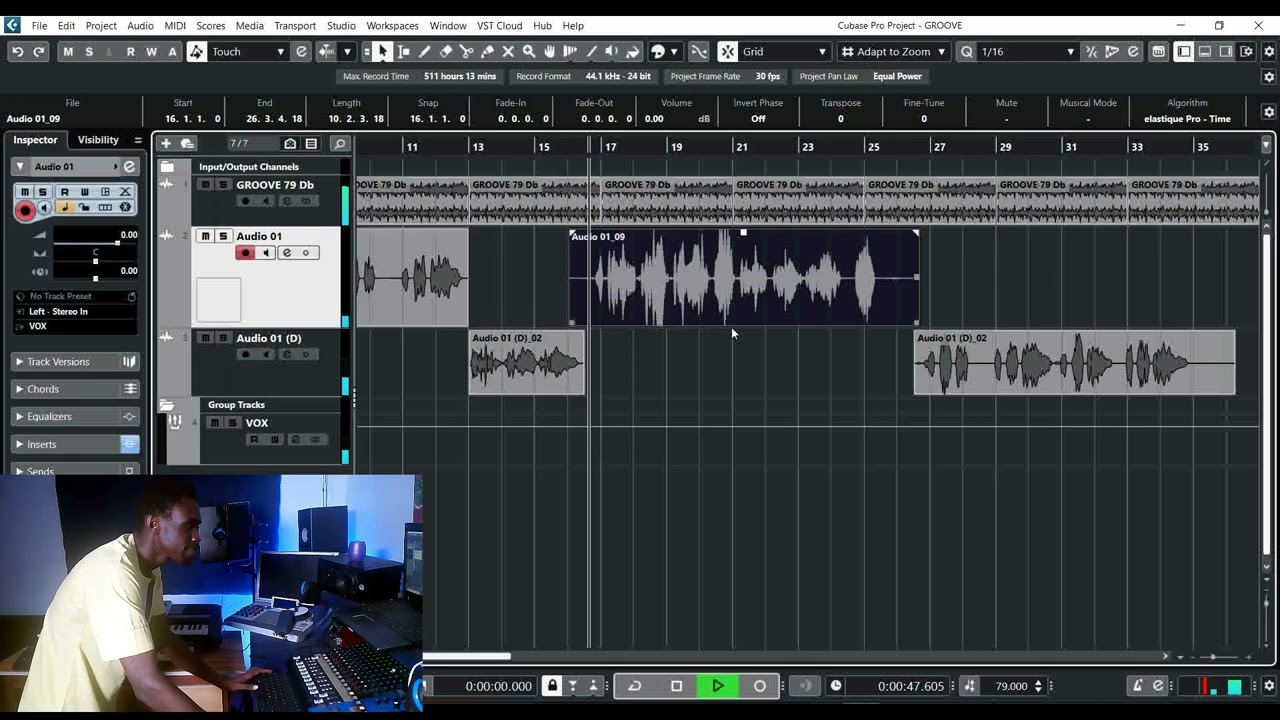Mute the VOX group track
The image size is (1280, 720).
pyautogui.click(x=215, y=423)
